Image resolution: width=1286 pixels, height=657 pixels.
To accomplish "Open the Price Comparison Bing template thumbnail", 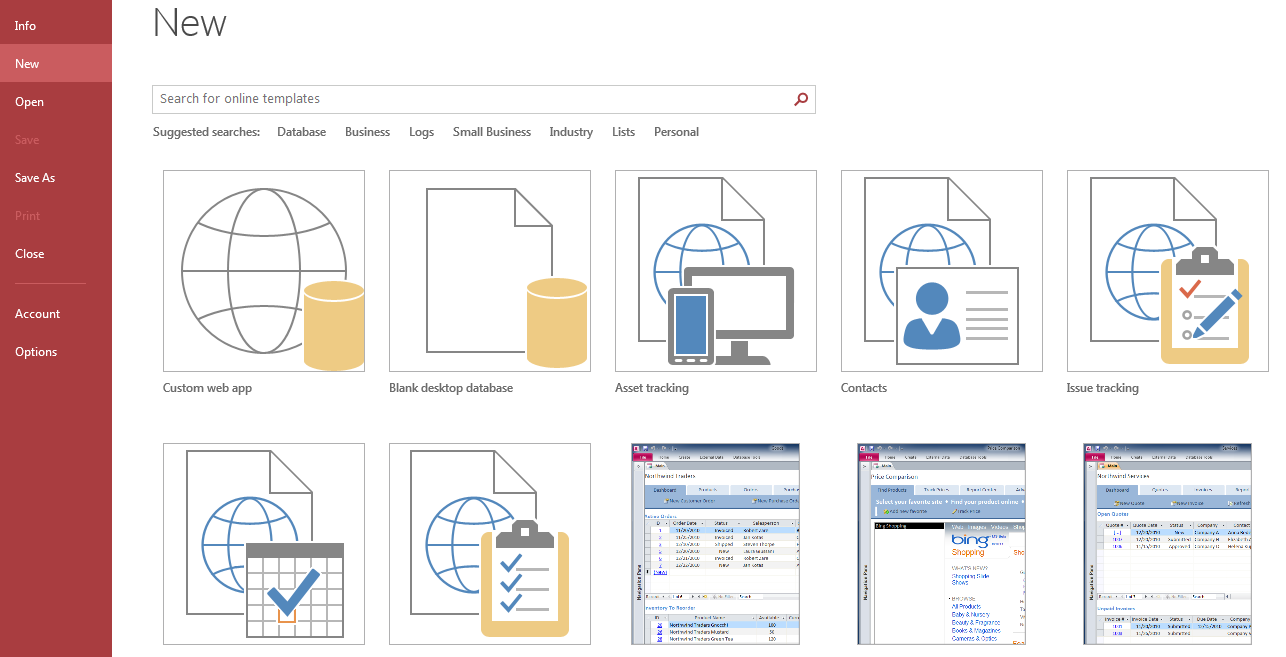I will [x=942, y=544].
